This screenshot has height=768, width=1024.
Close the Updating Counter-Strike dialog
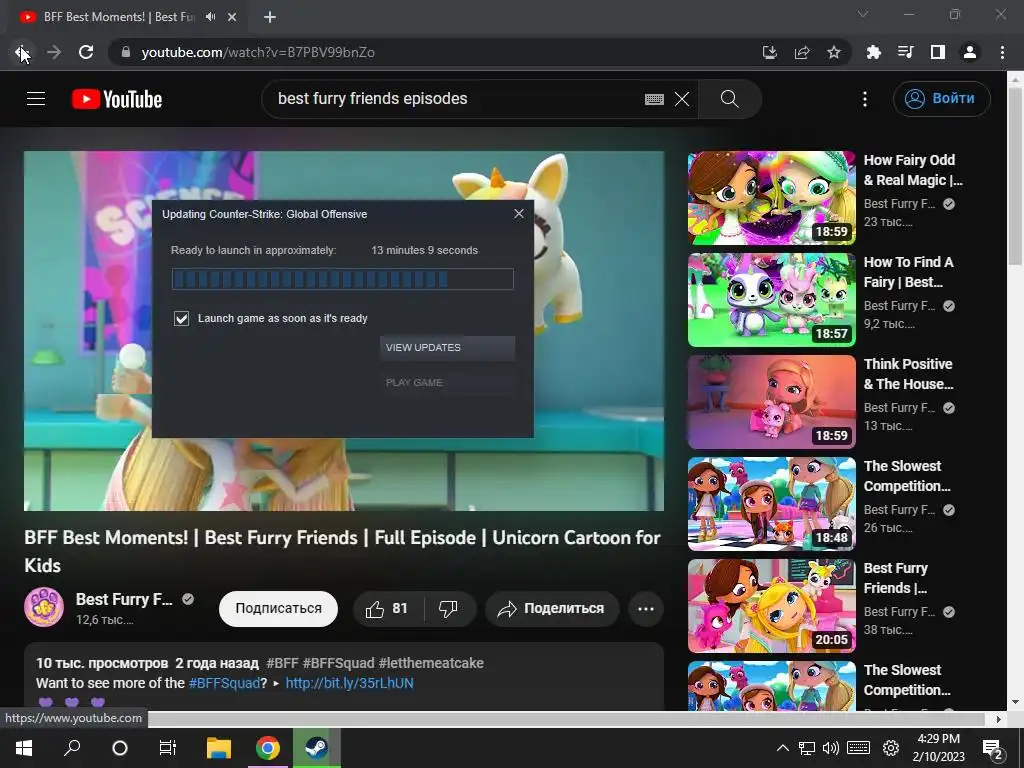(x=519, y=214)
